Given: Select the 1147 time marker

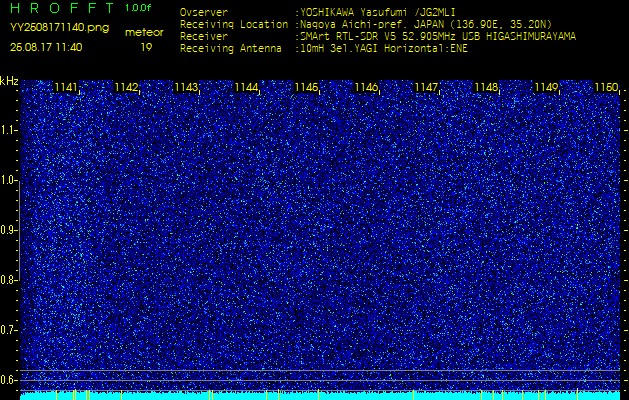Looking at the screenshot, I should [426, 87].
